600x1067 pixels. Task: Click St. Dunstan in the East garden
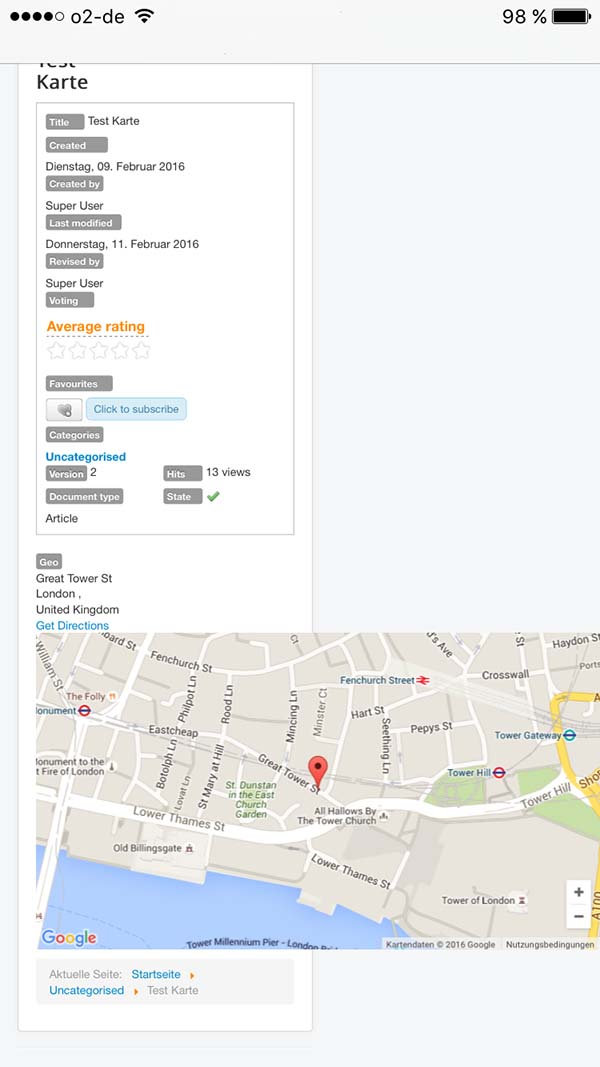251,799
